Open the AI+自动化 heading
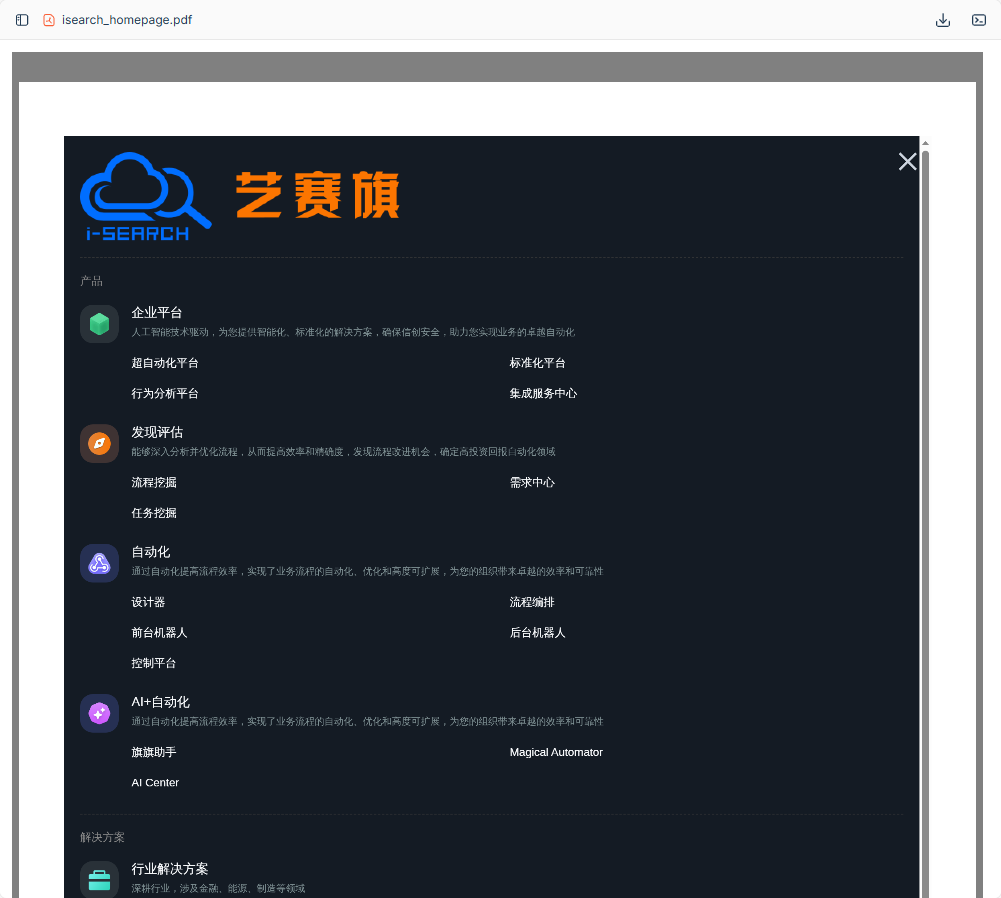Screen dimensions: 1001x898 click(160, 702)
